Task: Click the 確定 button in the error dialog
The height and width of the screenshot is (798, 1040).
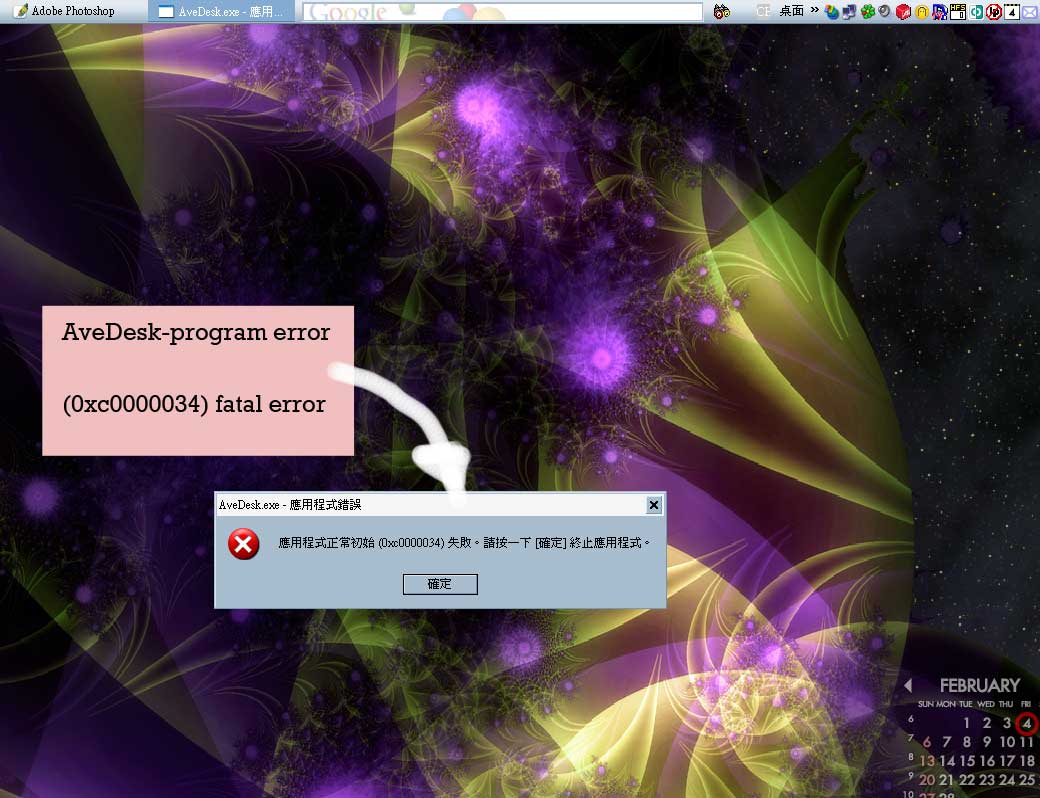Action: point(440,584)
